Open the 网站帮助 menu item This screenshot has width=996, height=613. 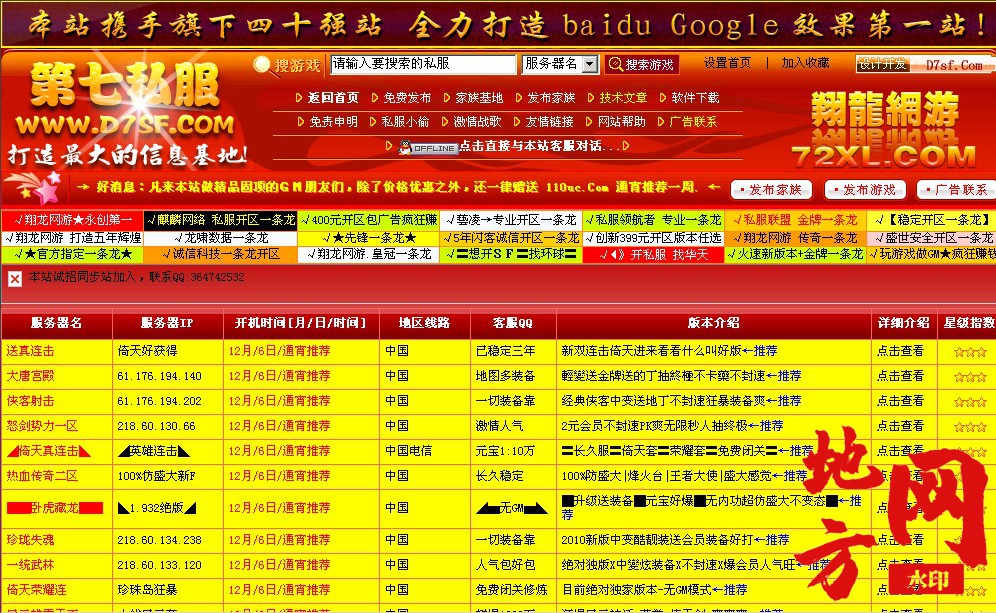click(621, 122)
